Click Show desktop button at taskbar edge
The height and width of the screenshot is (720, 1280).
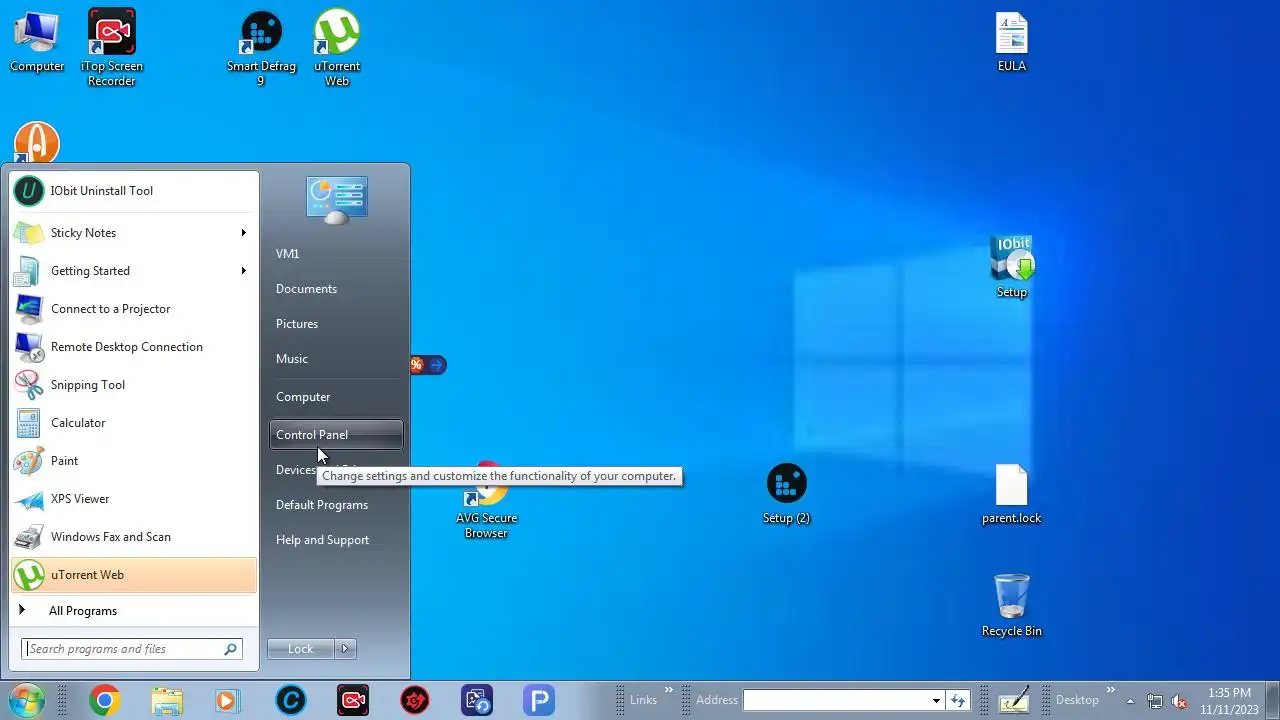click(x=1273, y=700)
